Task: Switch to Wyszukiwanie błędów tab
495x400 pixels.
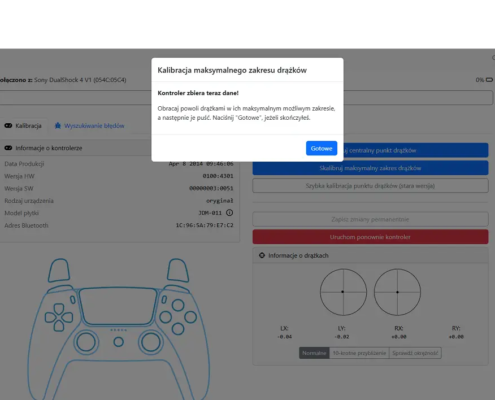Action: (x=90, y=126)
